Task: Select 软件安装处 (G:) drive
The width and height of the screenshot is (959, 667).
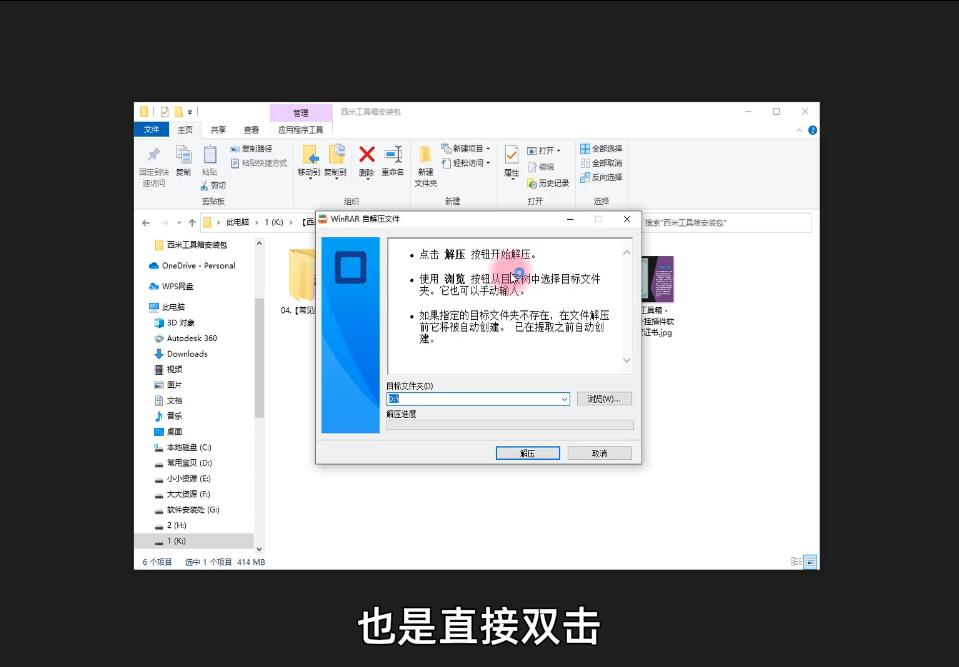Action: click(187, 509)
